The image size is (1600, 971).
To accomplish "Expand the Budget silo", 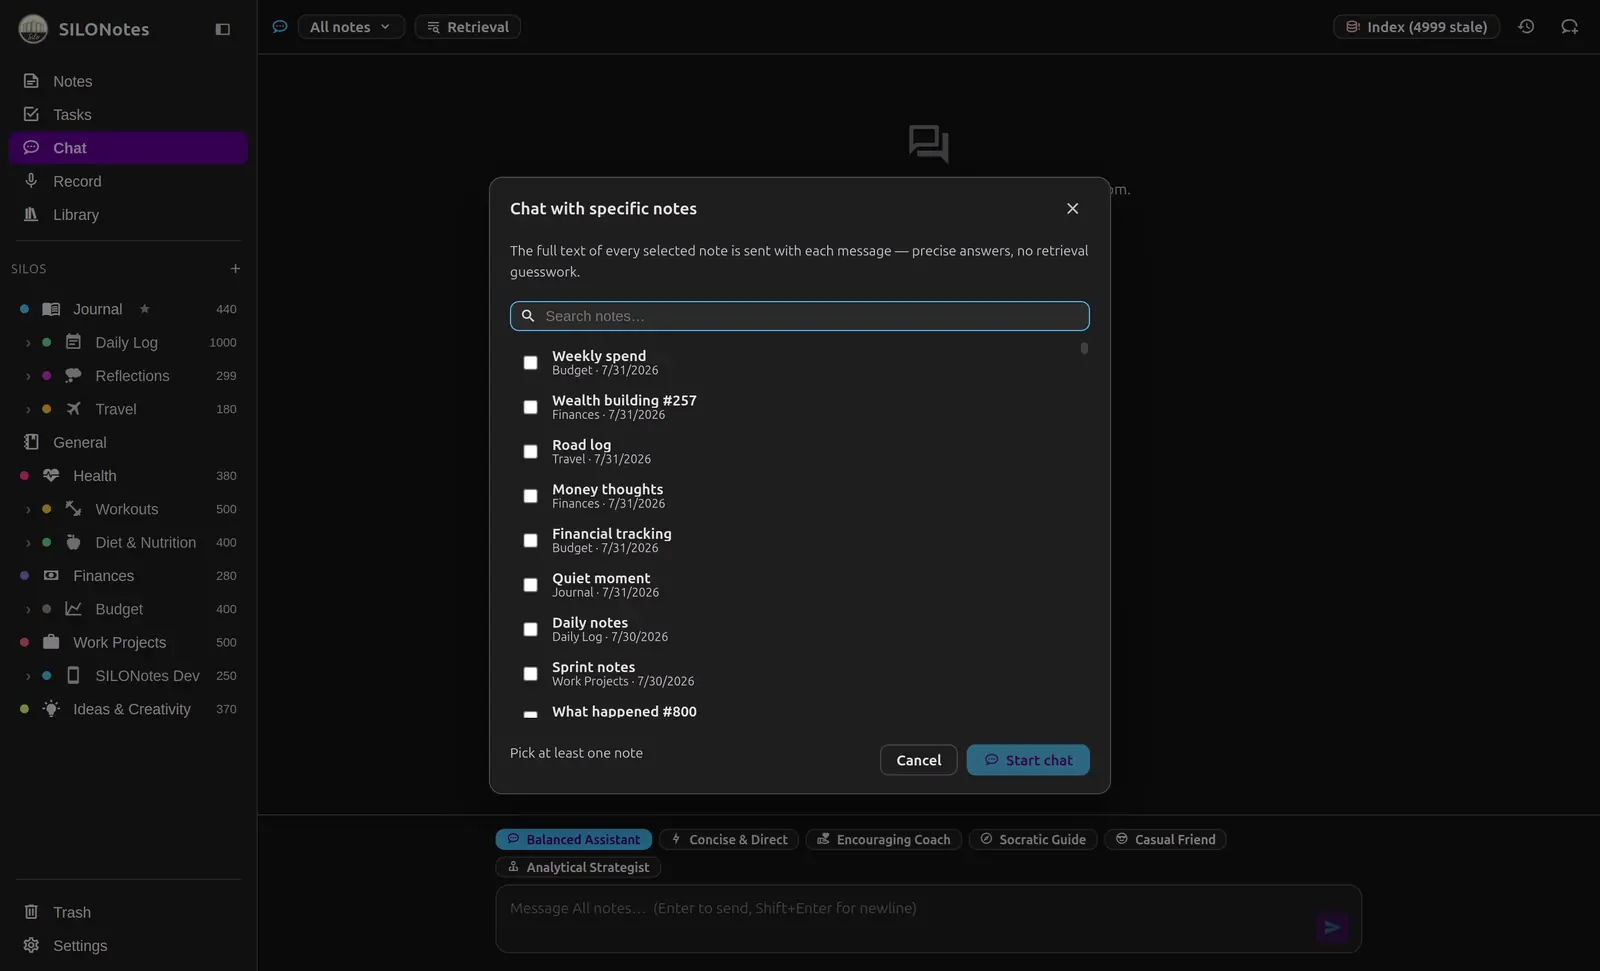I will pos(28,609).
